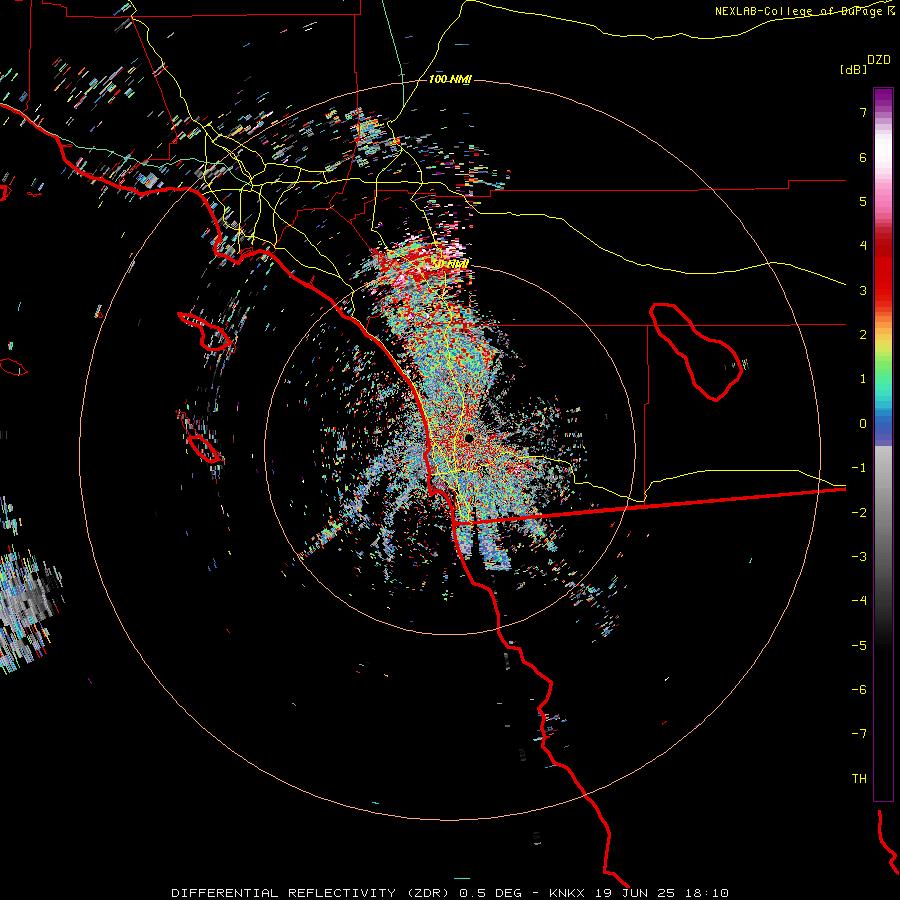Pick the 3 dB scale label
This screenshot has height=900, width=900.
click(863, 290)
